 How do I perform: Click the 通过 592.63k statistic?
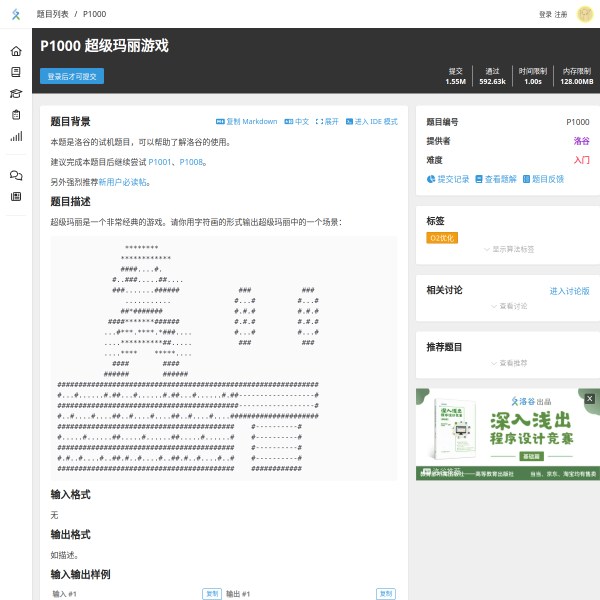(x=492, y=76)
